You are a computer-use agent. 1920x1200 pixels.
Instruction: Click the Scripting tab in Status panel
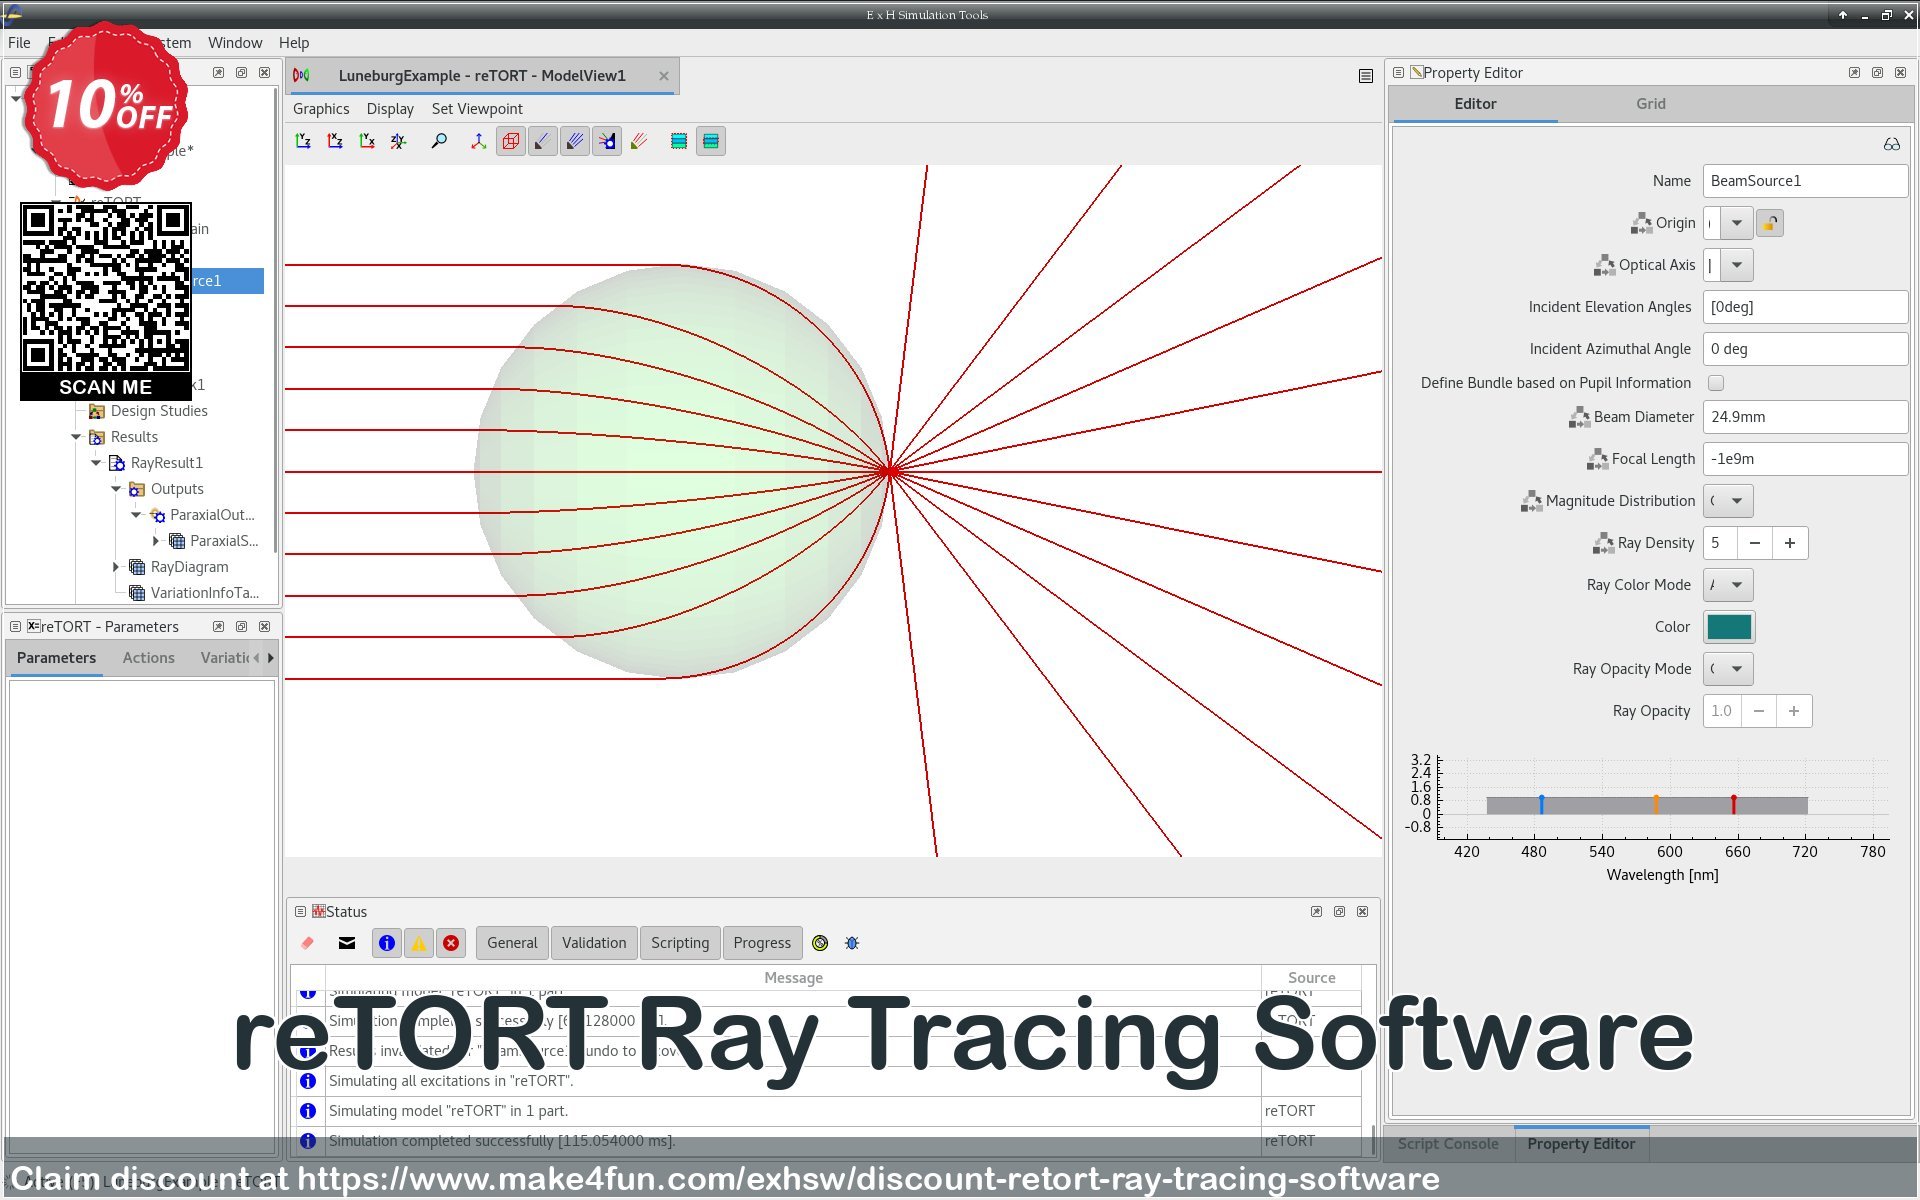coord(677,943)
